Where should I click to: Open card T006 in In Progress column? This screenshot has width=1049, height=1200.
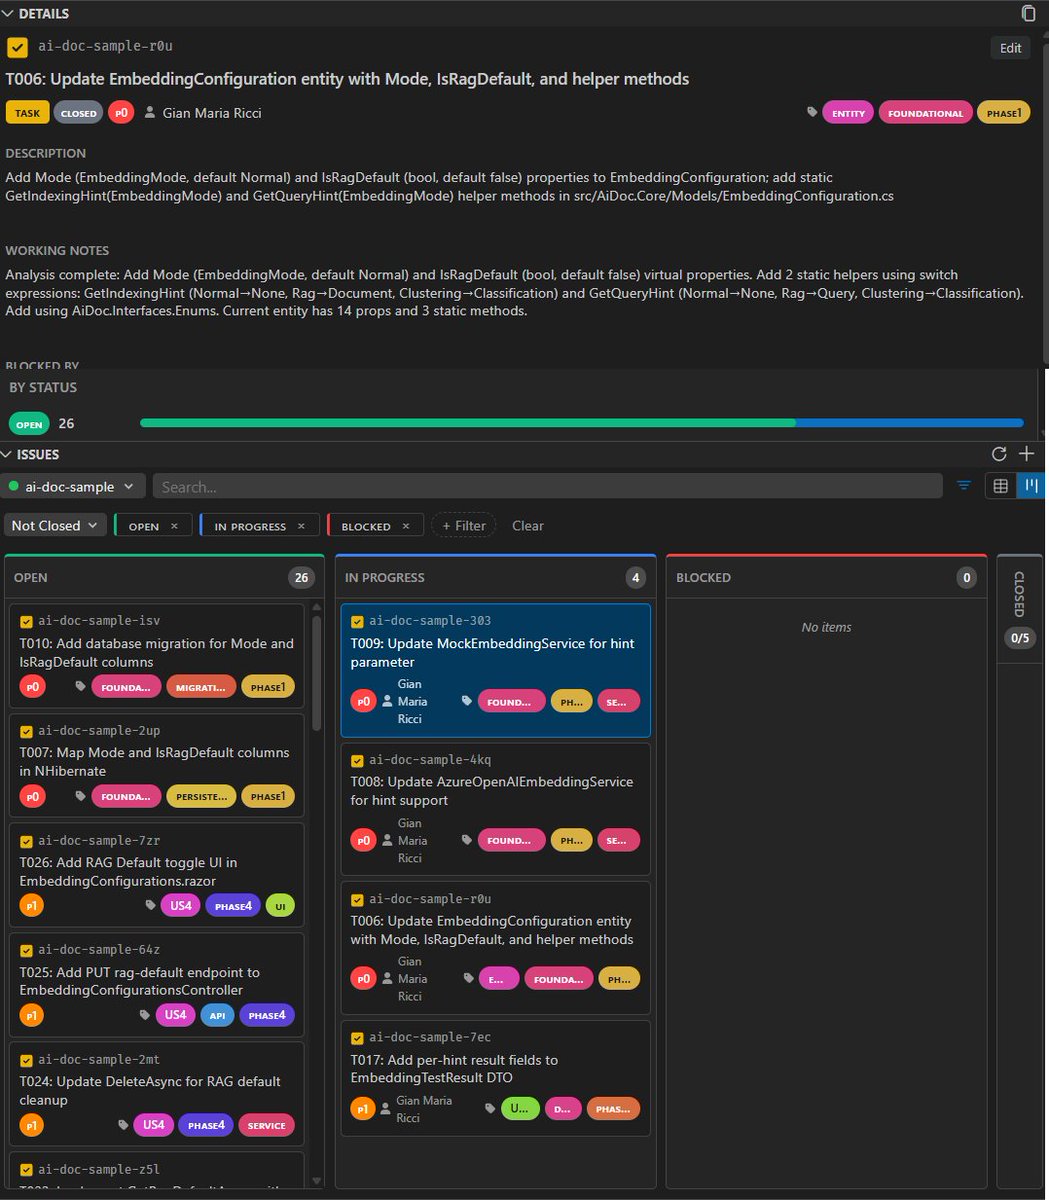click(495, 947)
